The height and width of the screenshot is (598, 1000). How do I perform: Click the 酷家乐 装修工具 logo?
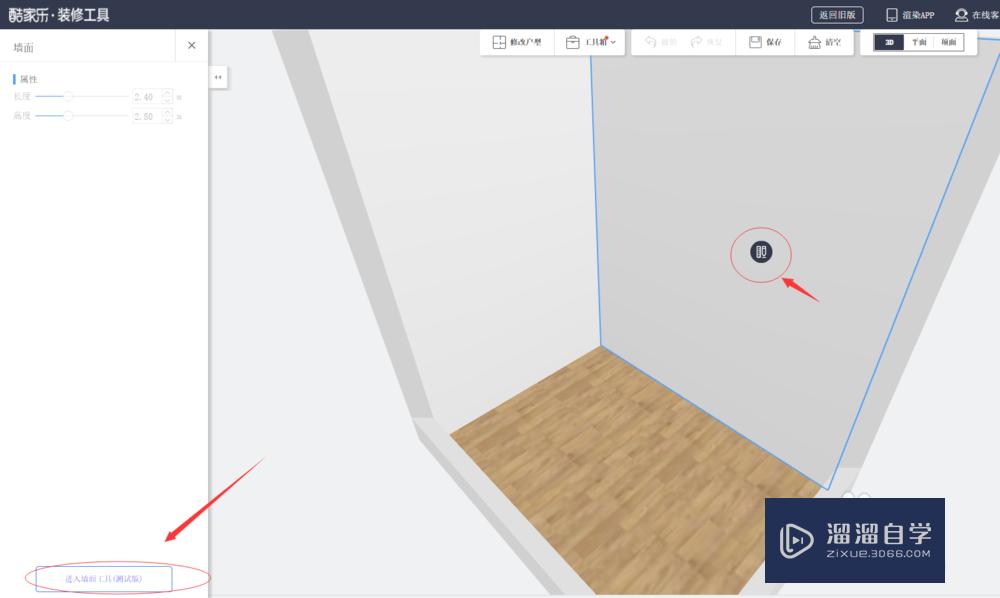point(59,15)
